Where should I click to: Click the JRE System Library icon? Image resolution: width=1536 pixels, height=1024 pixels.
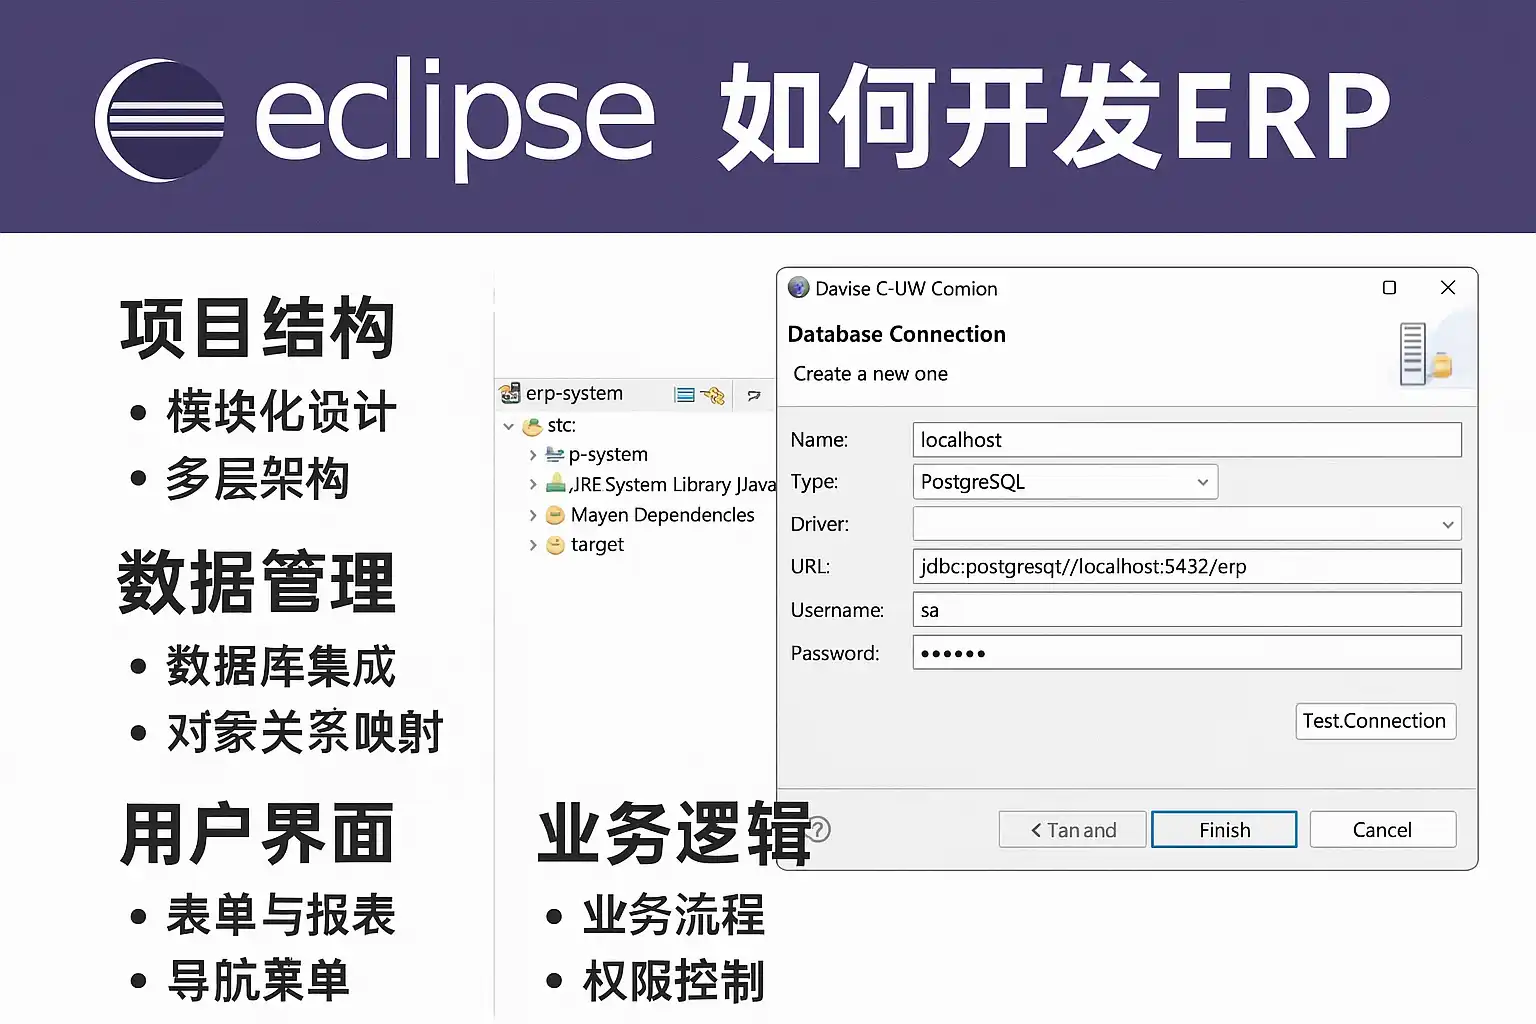point(556,484)
